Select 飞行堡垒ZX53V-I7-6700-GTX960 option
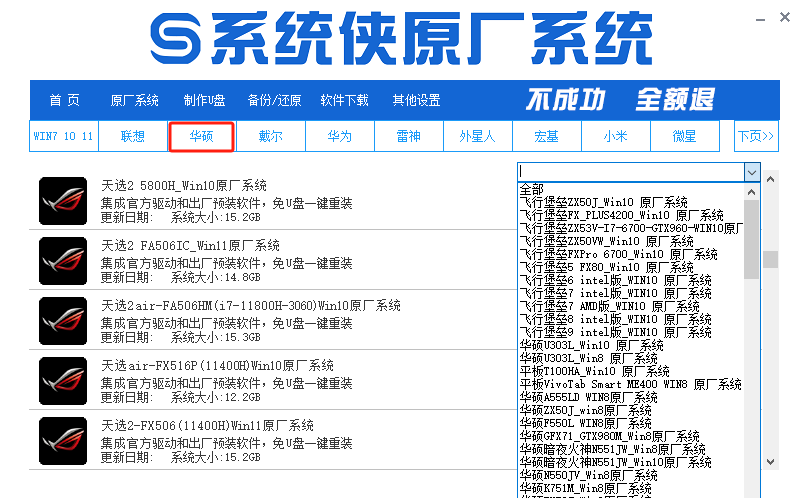The height and width of the screenshot is (498, 808). point(631,228)
